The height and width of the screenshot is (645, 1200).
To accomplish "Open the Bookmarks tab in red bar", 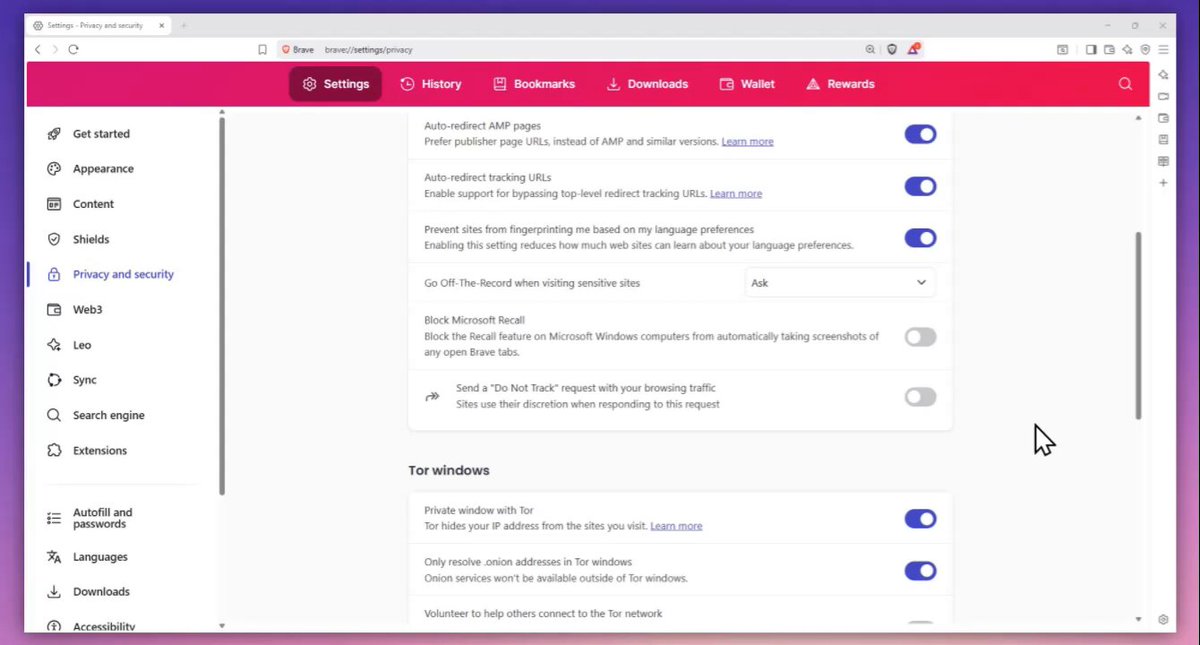I will [x=534, y=84].
